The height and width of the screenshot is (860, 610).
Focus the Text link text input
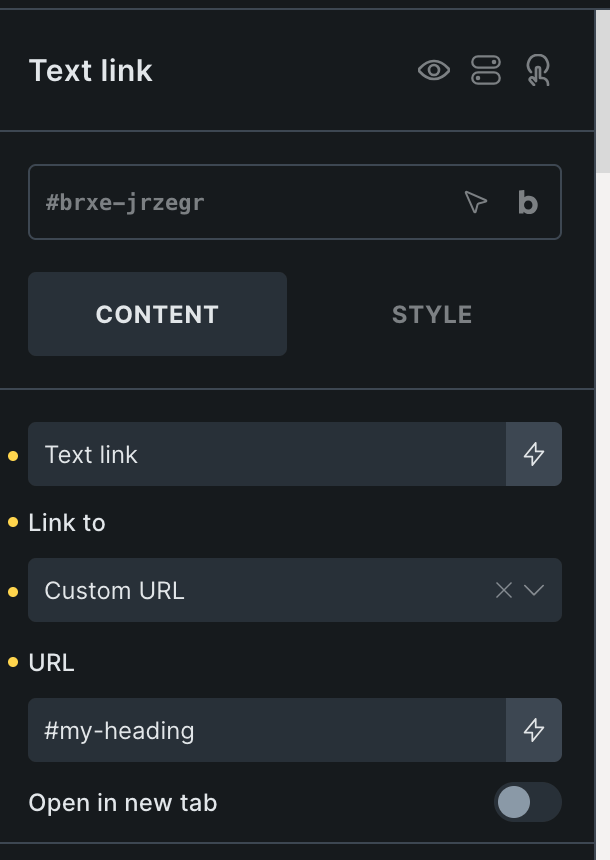pos(265,454)
